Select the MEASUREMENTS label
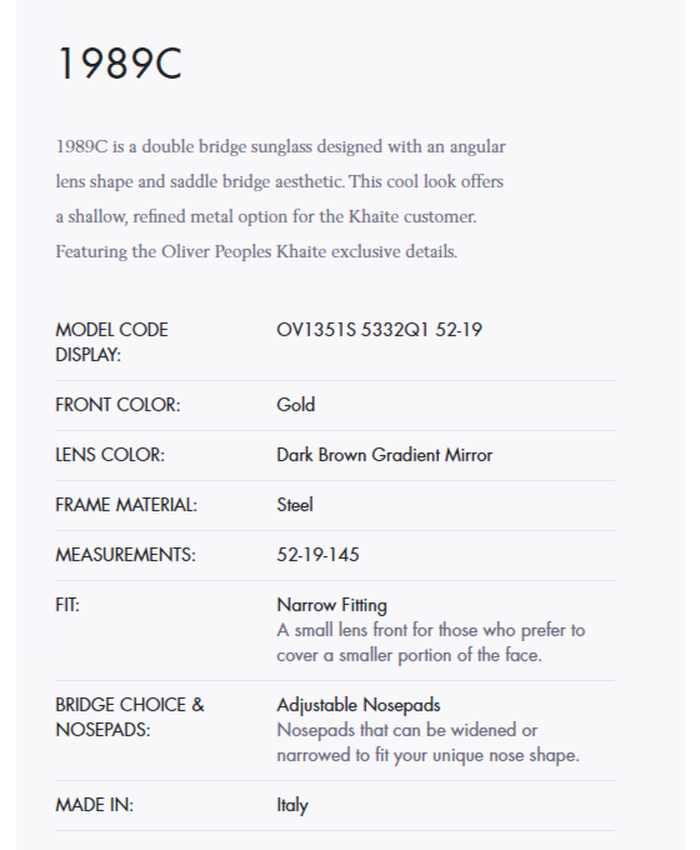The image size is (700, 850). pyautogui.click(x=125, y=555)
